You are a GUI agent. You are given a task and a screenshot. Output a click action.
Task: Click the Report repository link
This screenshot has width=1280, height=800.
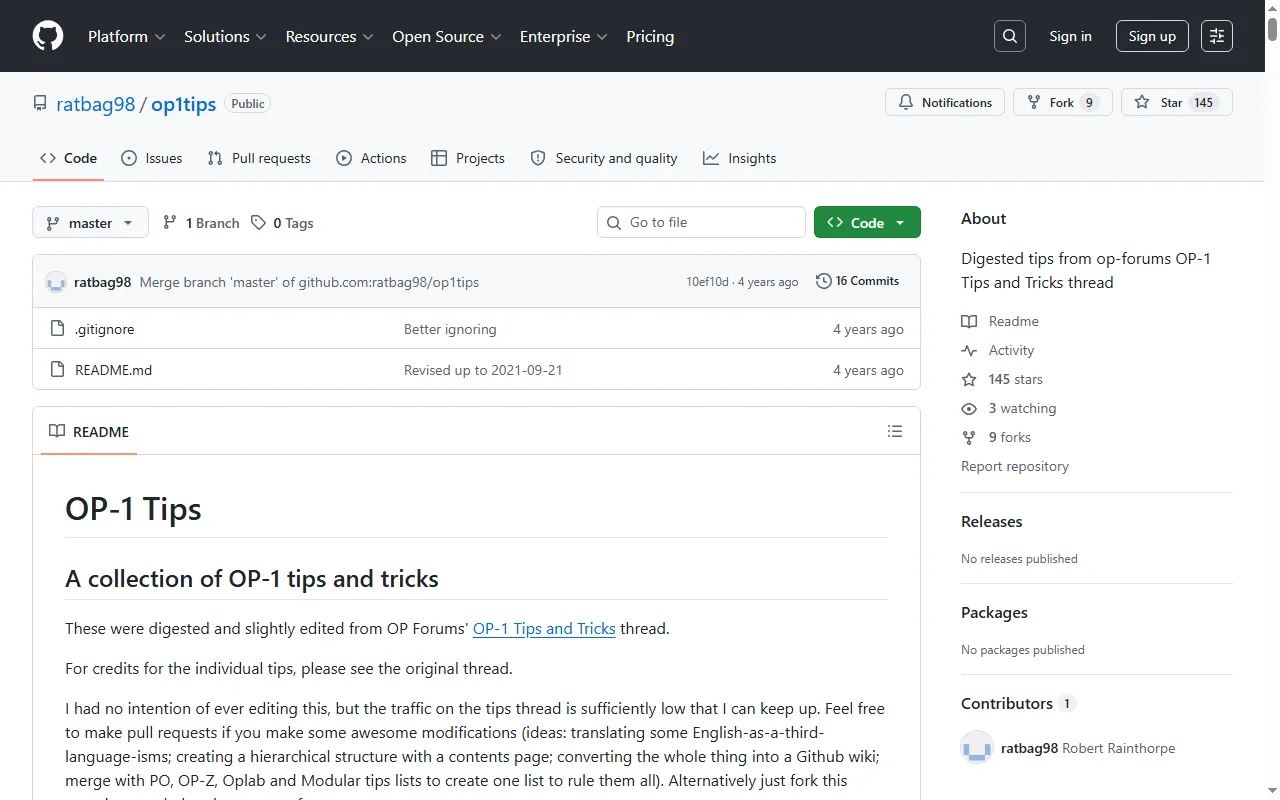[1015, 466]
